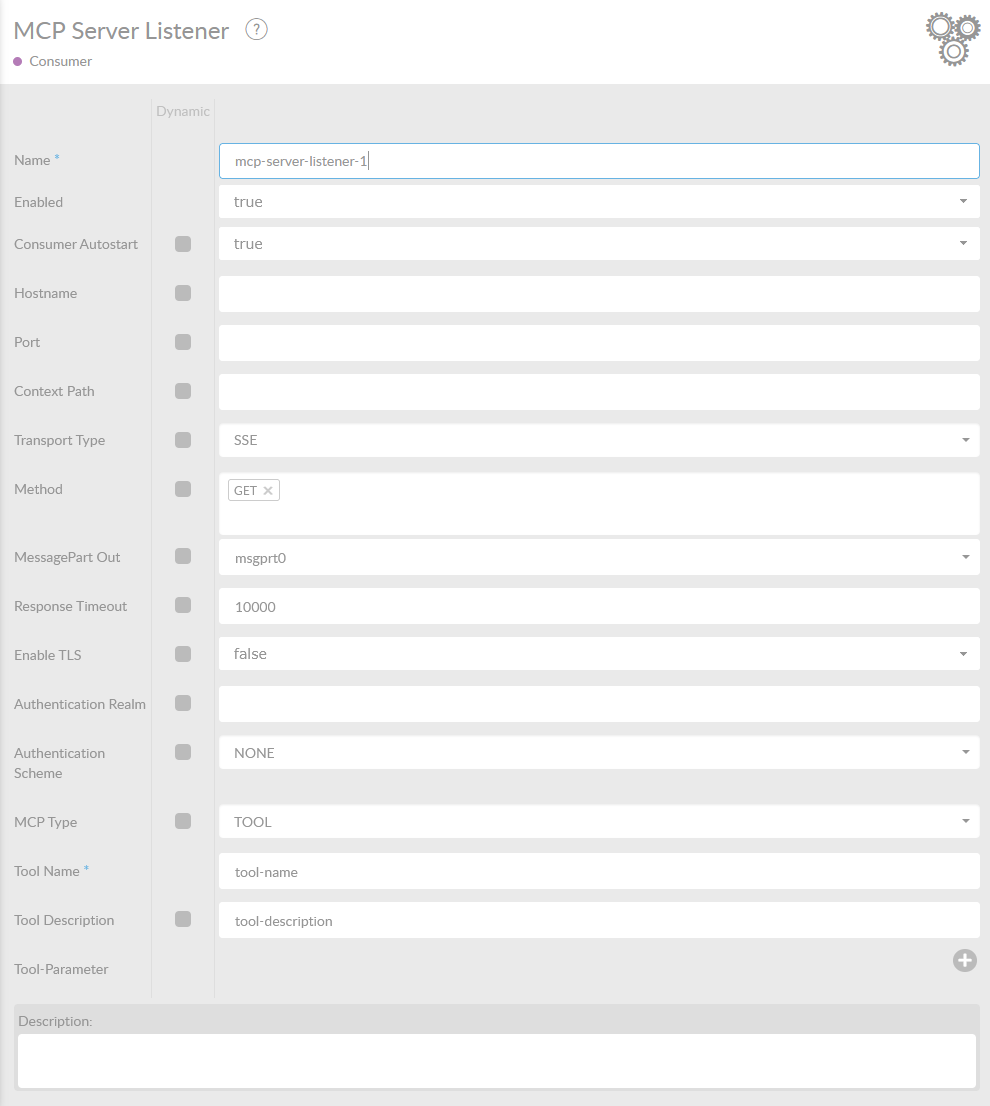Click the Response Timeout field with 10000
This screenshot has width=990, height=1106.
pos(599,606)
